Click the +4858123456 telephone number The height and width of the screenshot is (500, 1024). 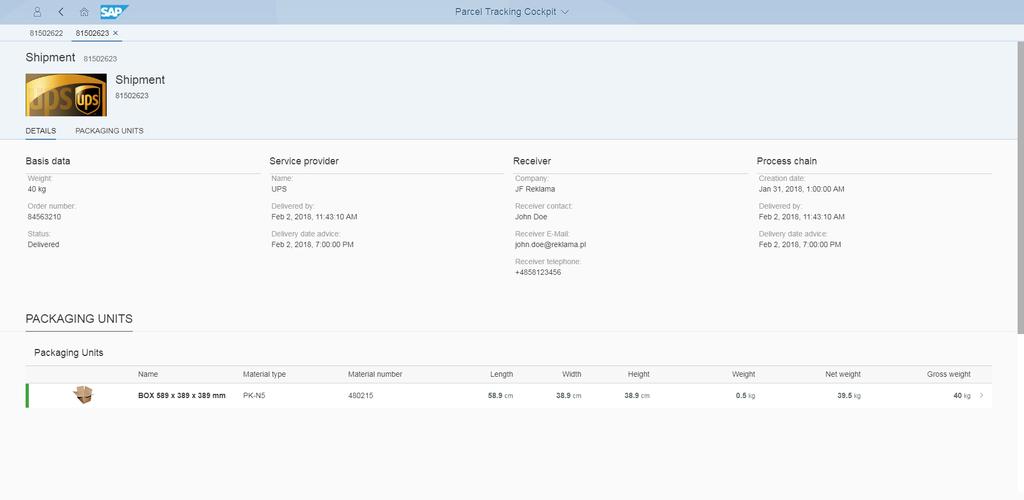538,272
